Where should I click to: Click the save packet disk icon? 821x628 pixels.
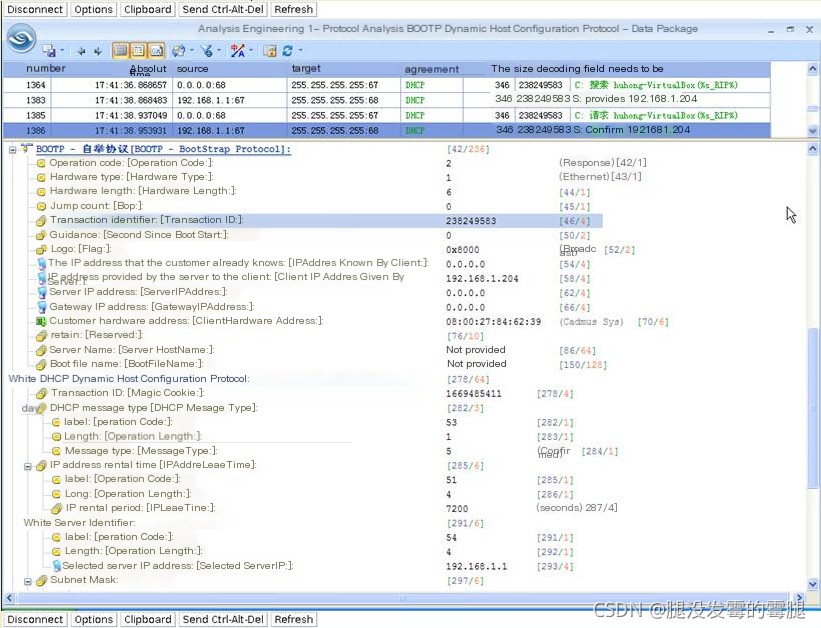point(50,51)
